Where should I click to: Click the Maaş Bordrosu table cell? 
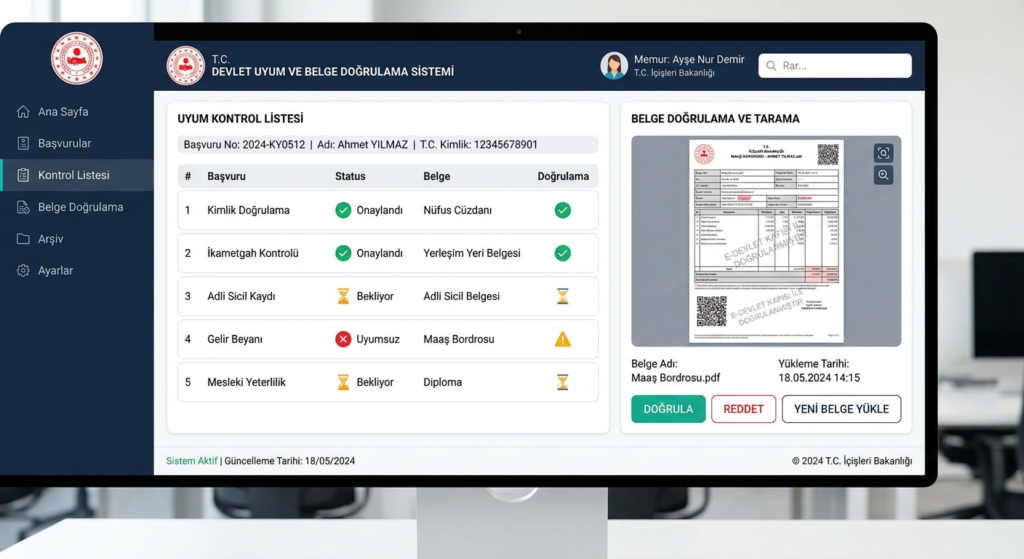458,340
